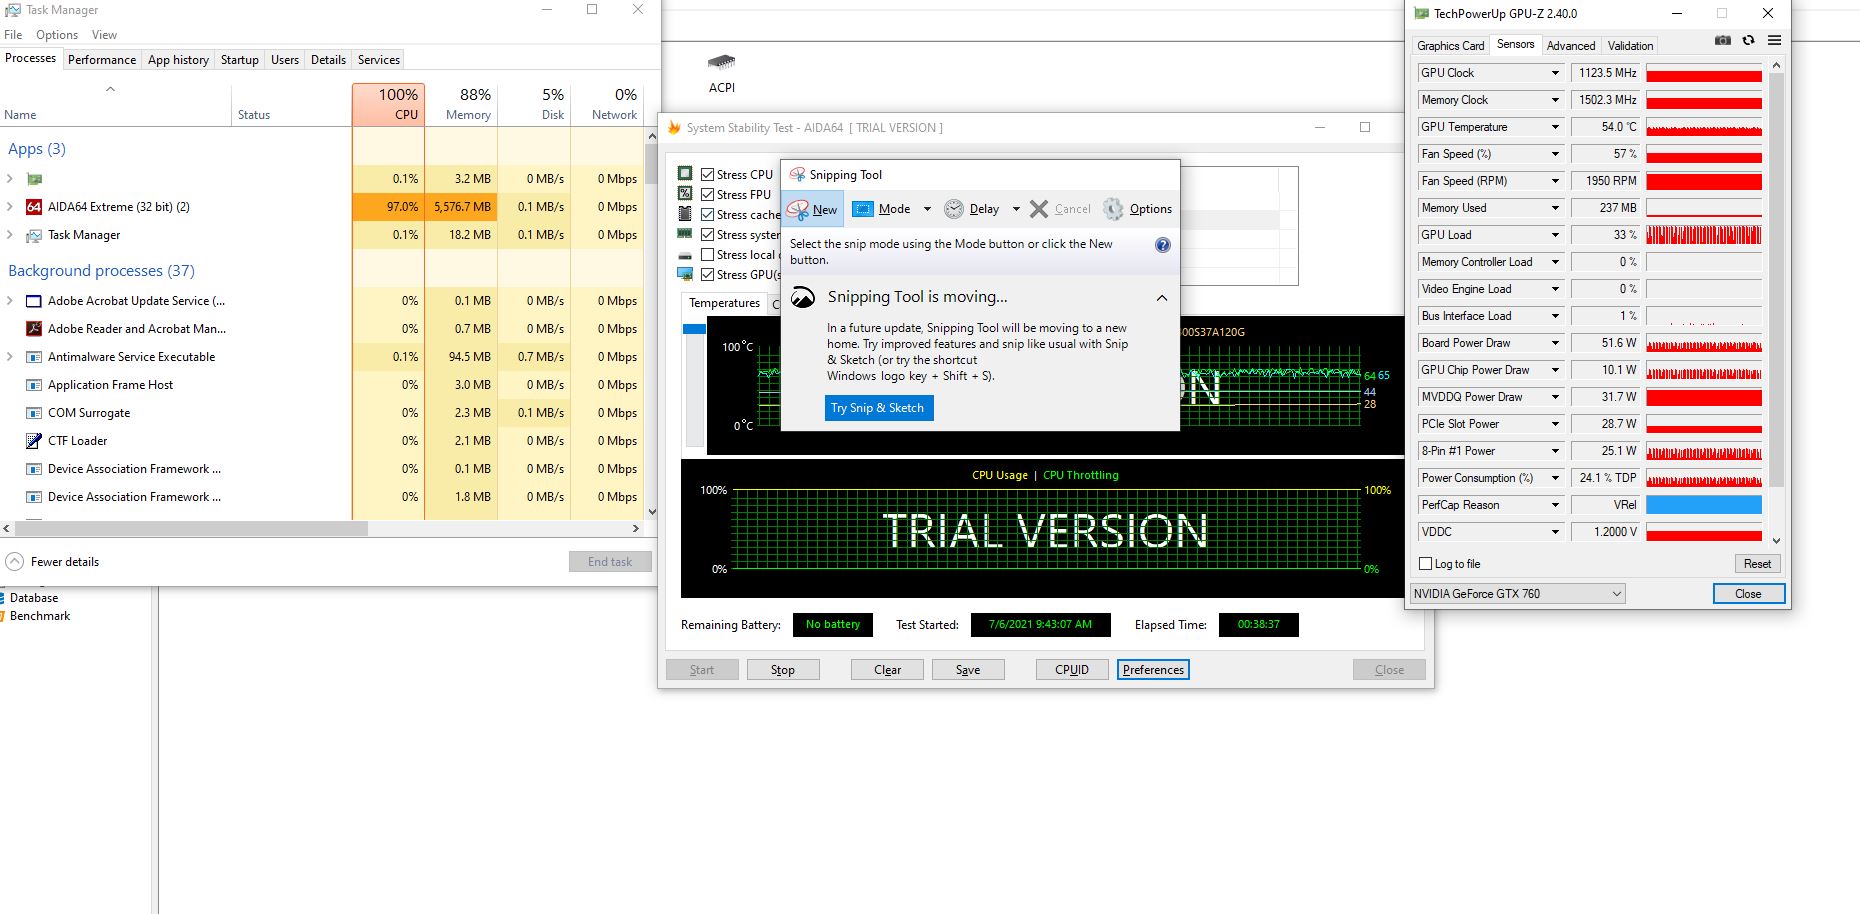Open the Details tab in Task Manager
Viewport: 1860px width, 914px height.
click(328, 60)
